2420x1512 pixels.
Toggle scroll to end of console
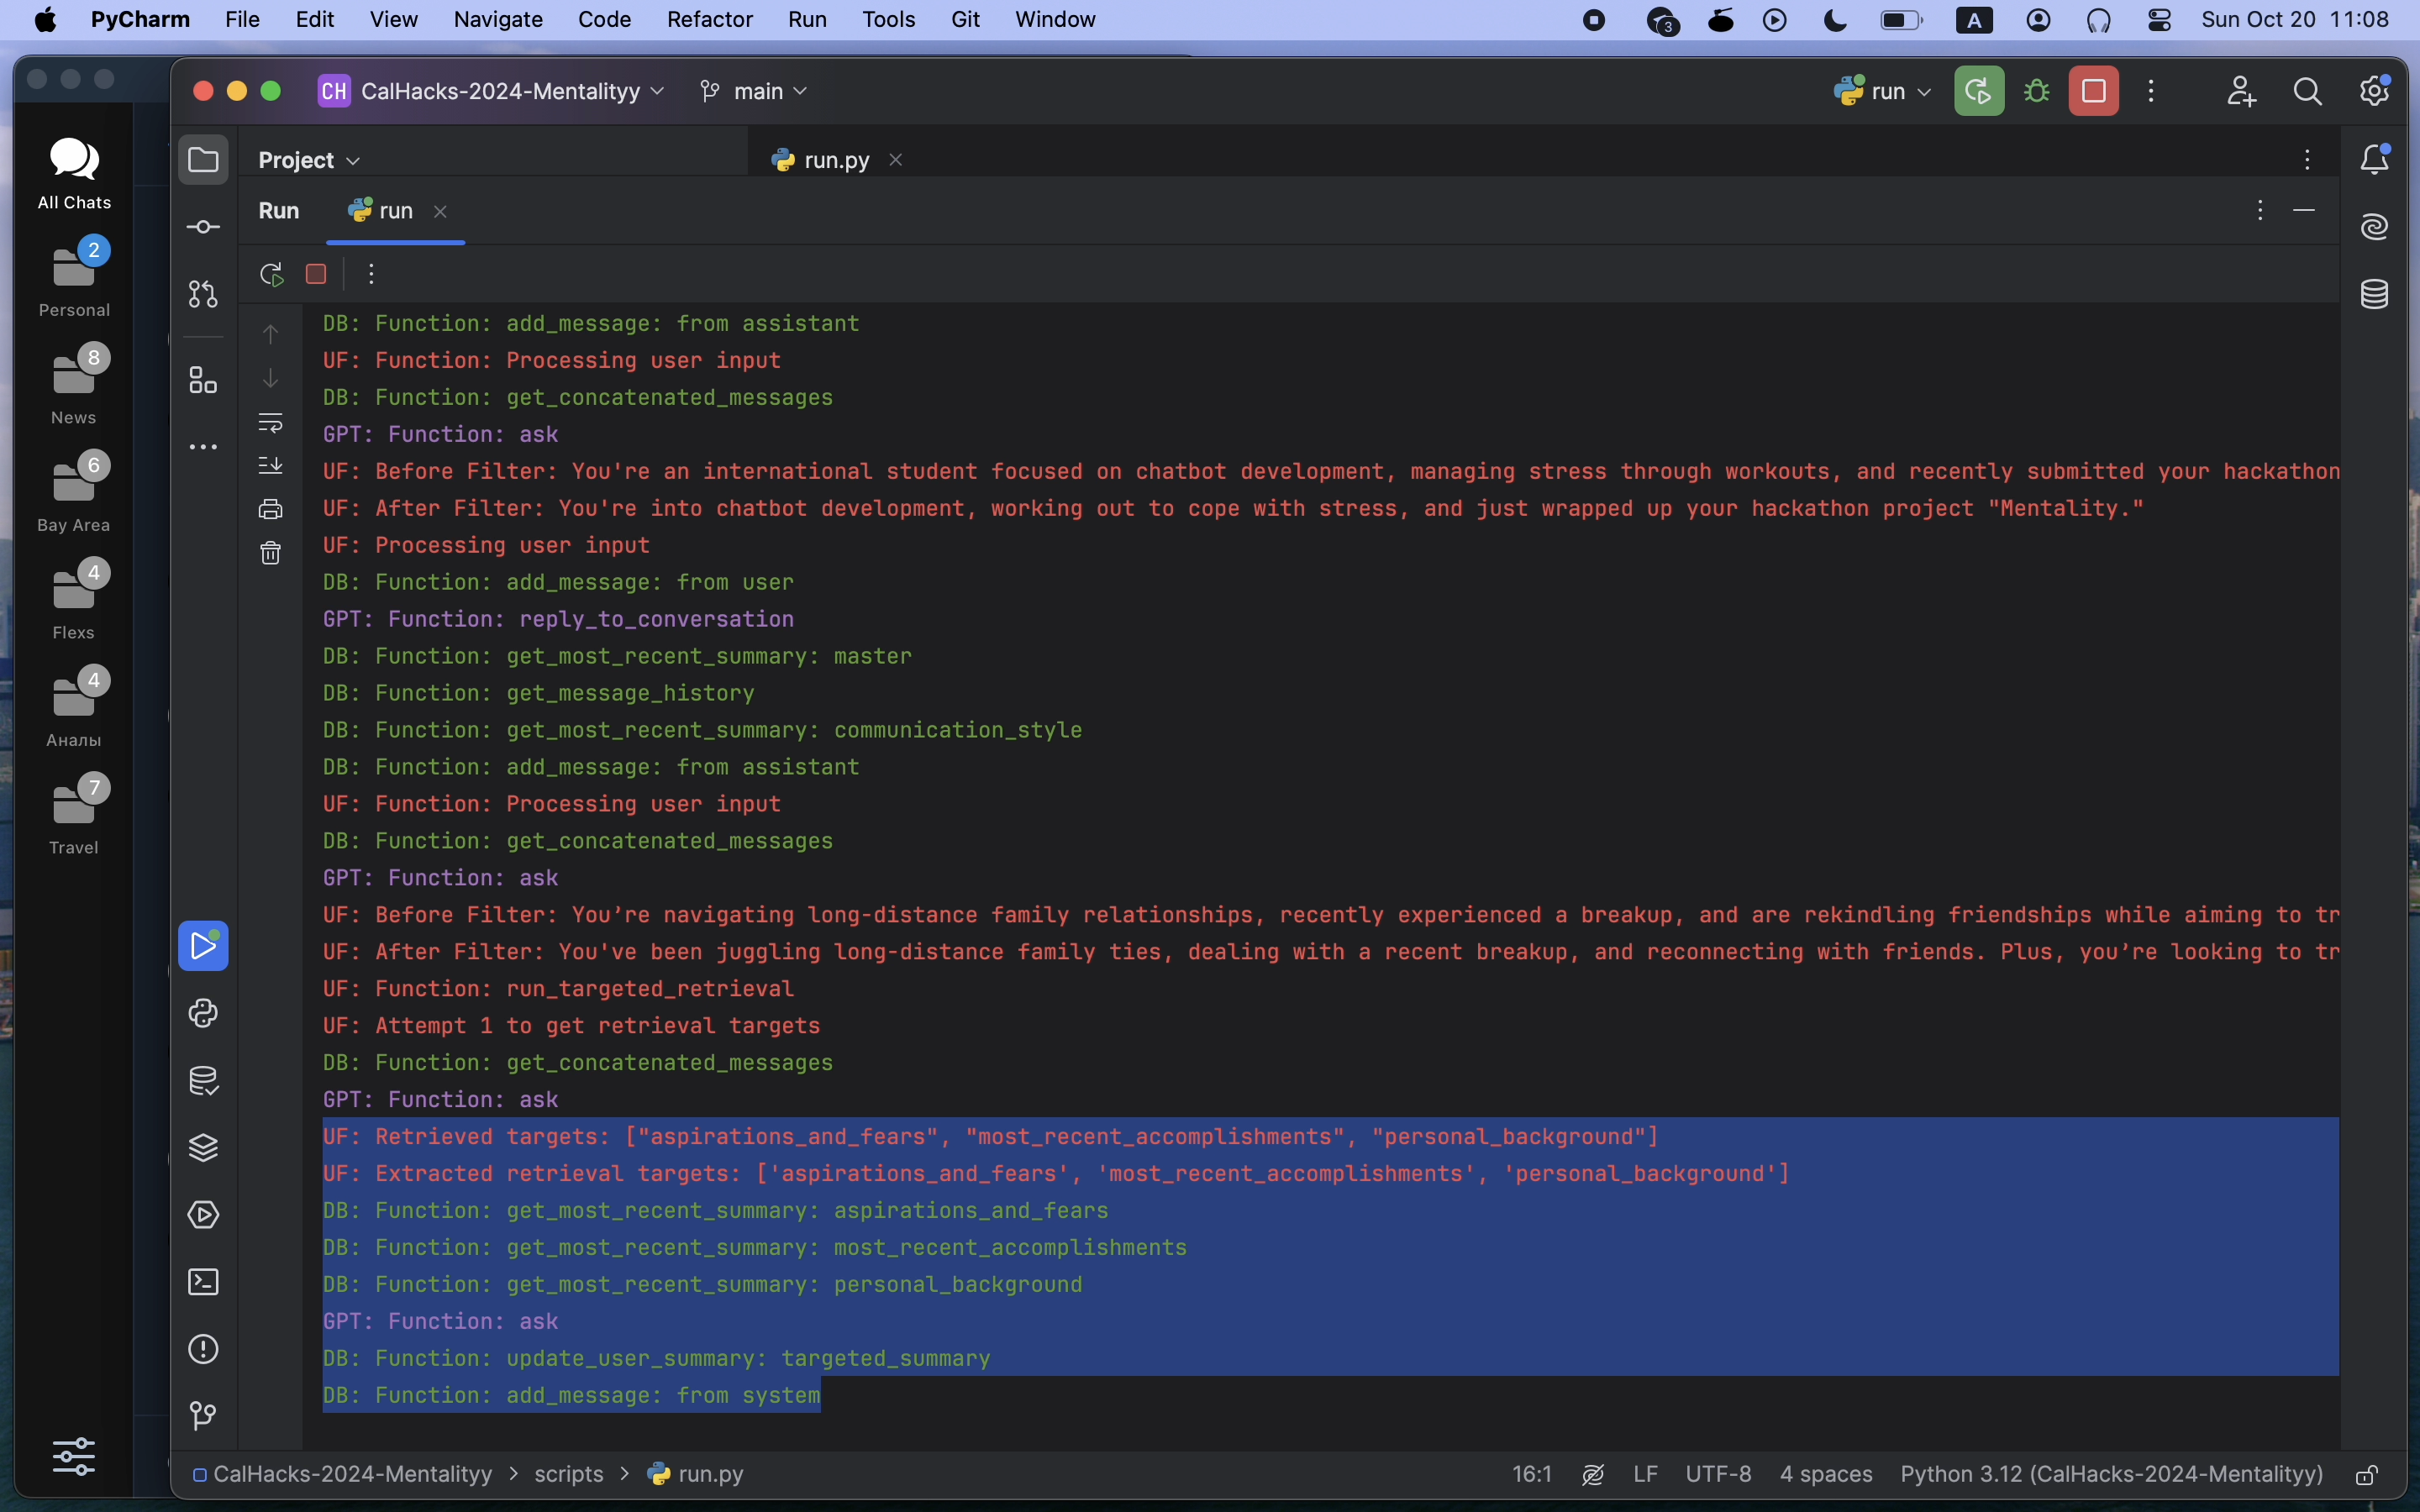pyautogui.click(x=270, y=466)
